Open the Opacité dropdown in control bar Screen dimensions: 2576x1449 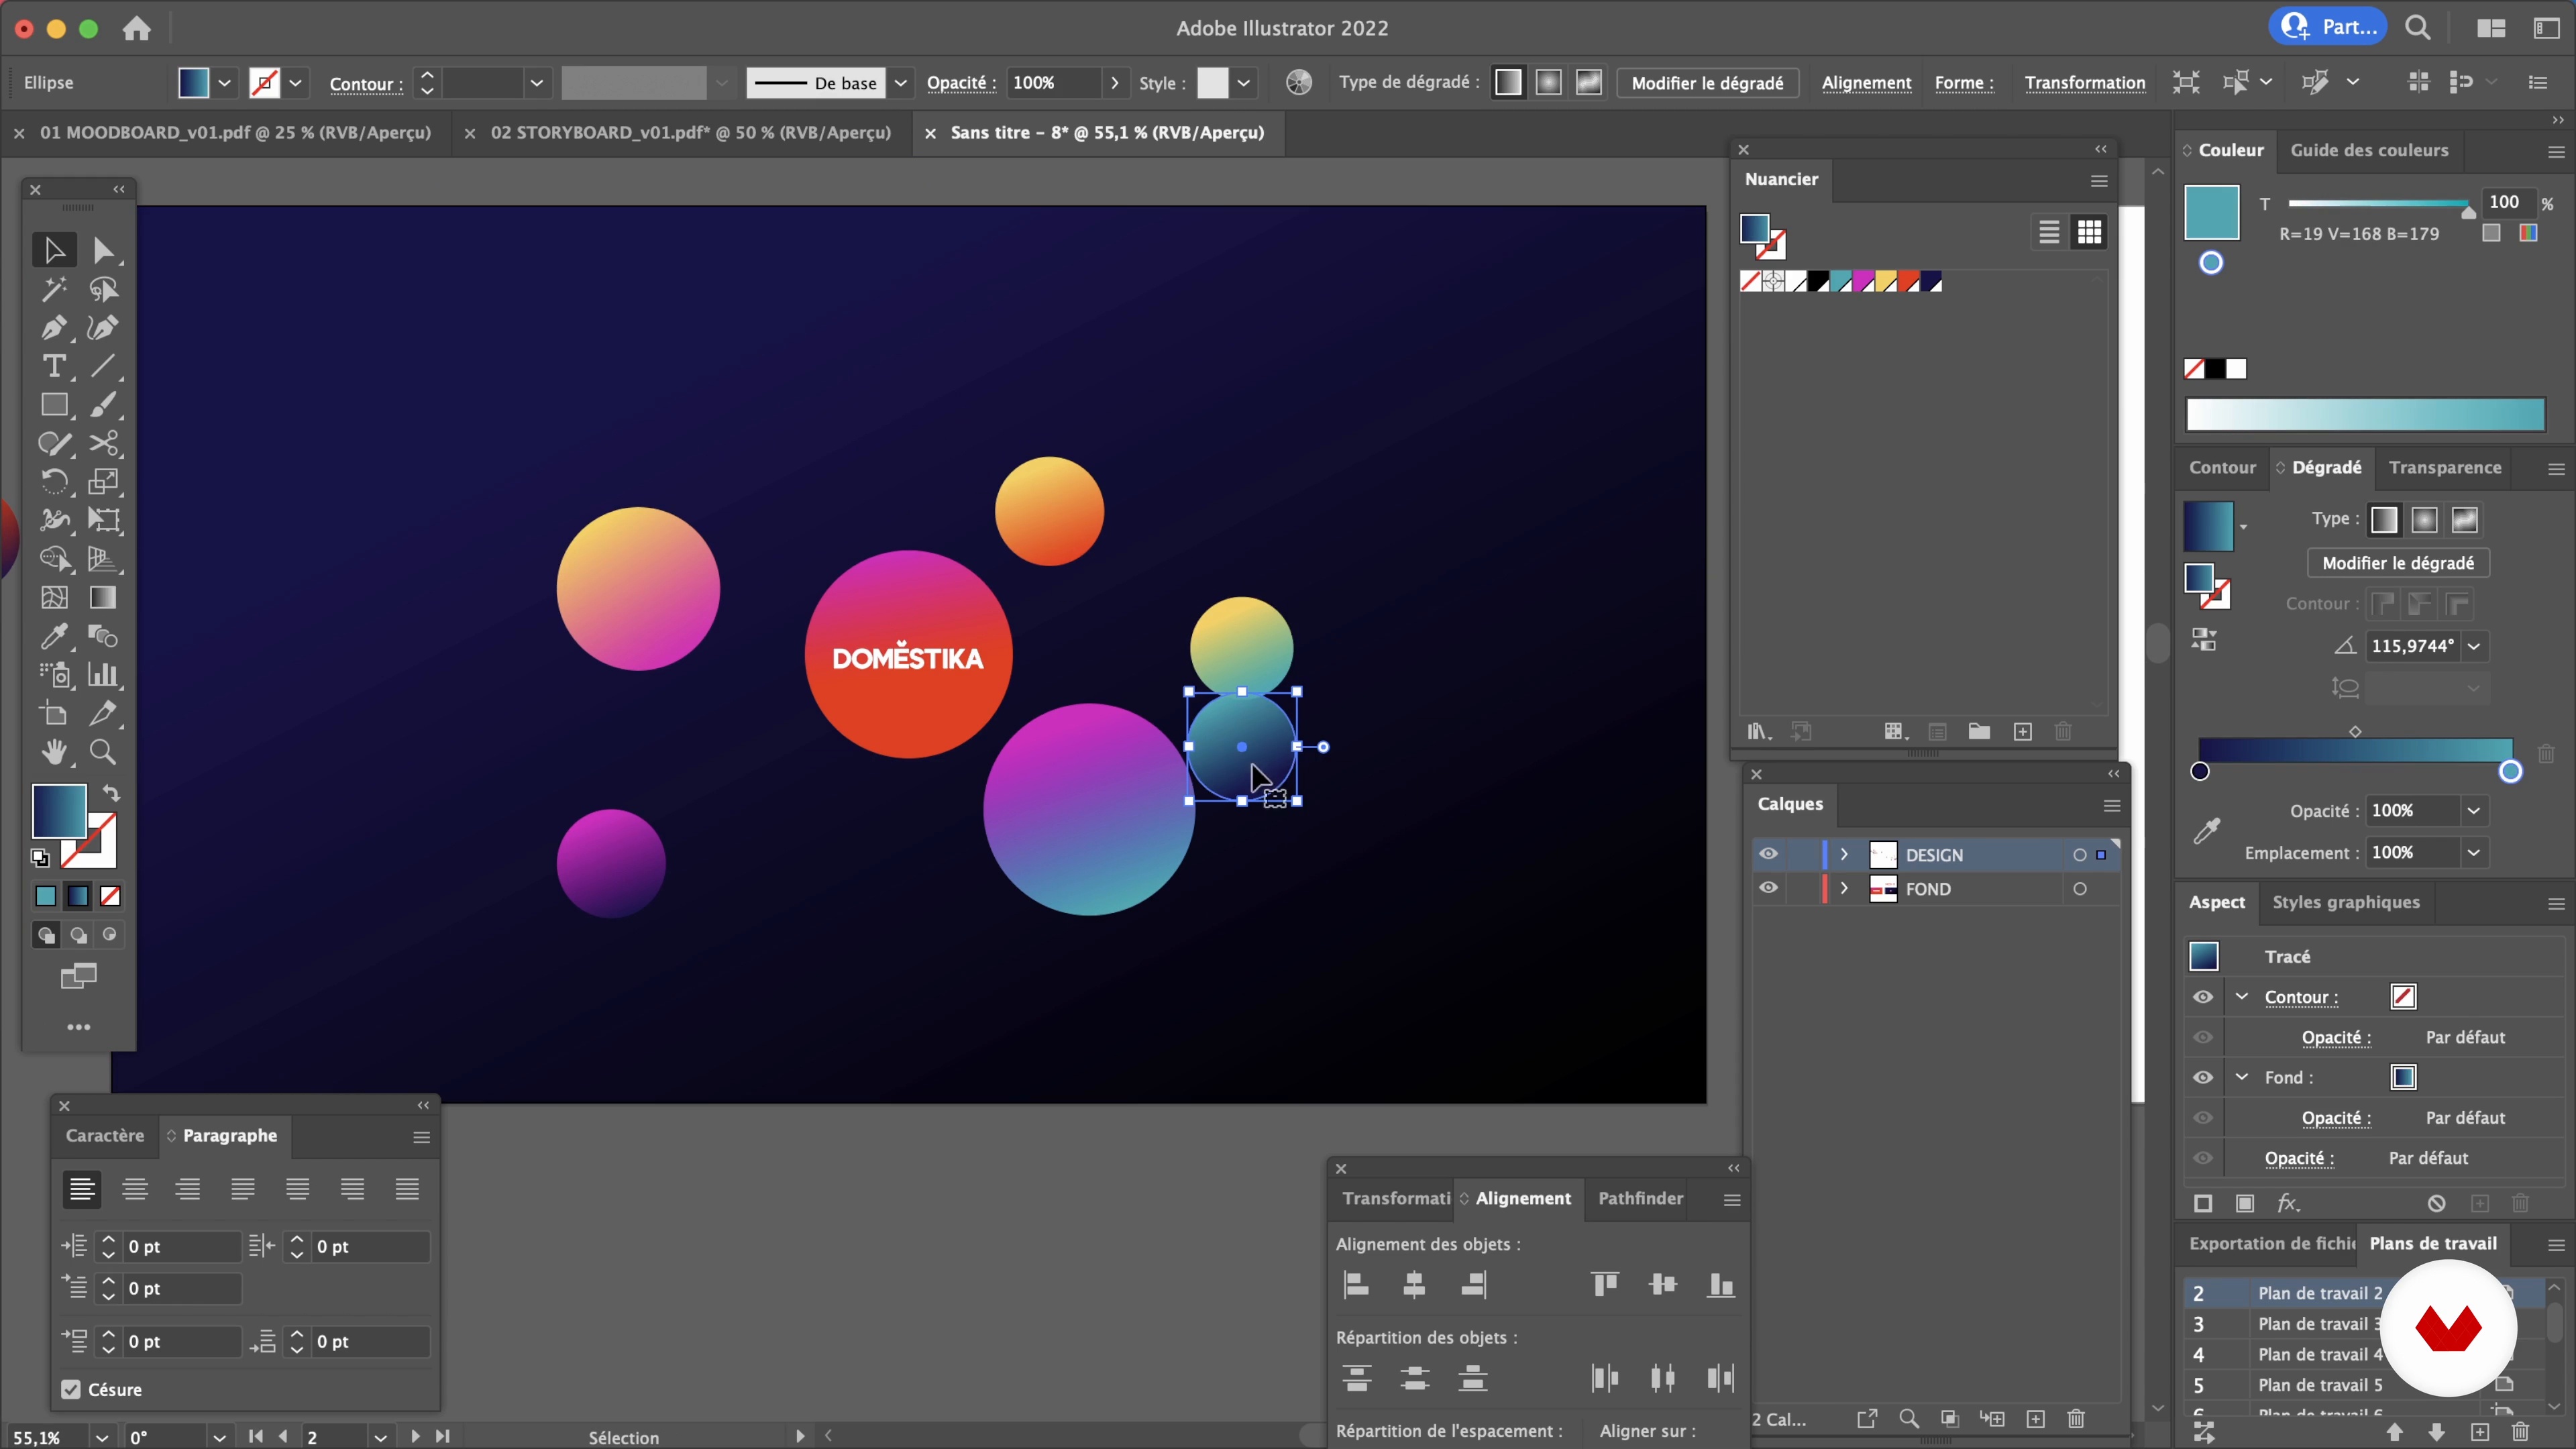(x=1115, y=83)
